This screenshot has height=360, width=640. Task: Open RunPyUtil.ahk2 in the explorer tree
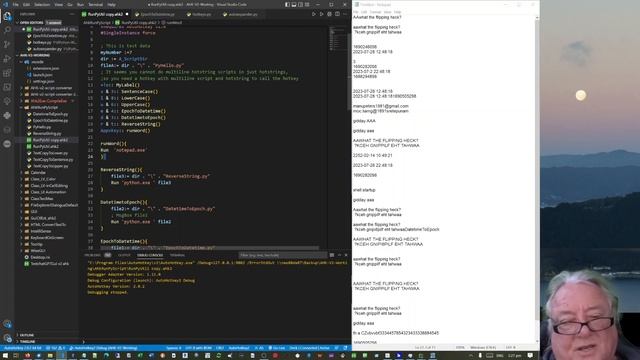click(46, 147)
